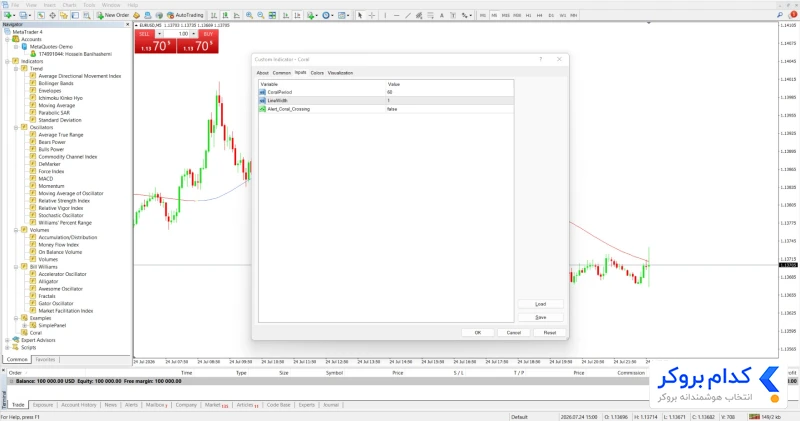Select the draw Trendline tool

(408, 15)
